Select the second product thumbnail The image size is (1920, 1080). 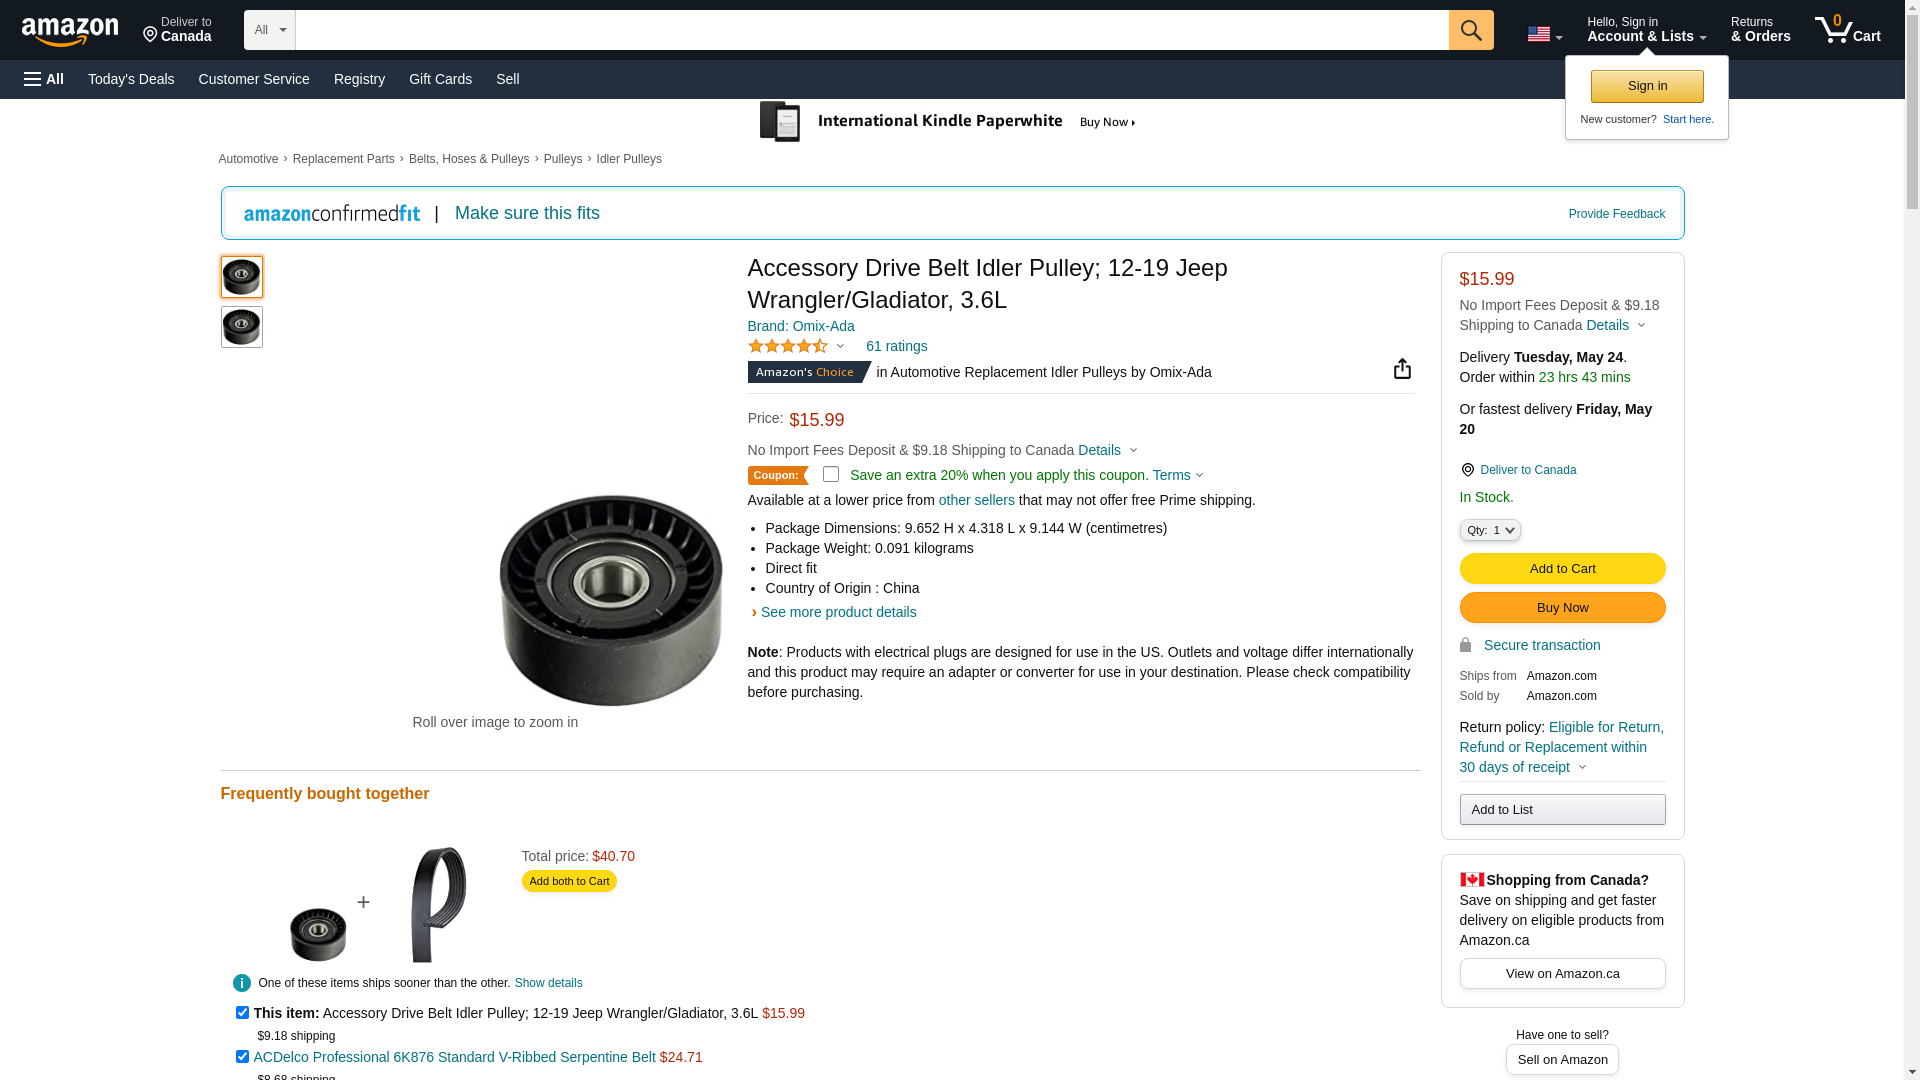[x=242, y=327]
